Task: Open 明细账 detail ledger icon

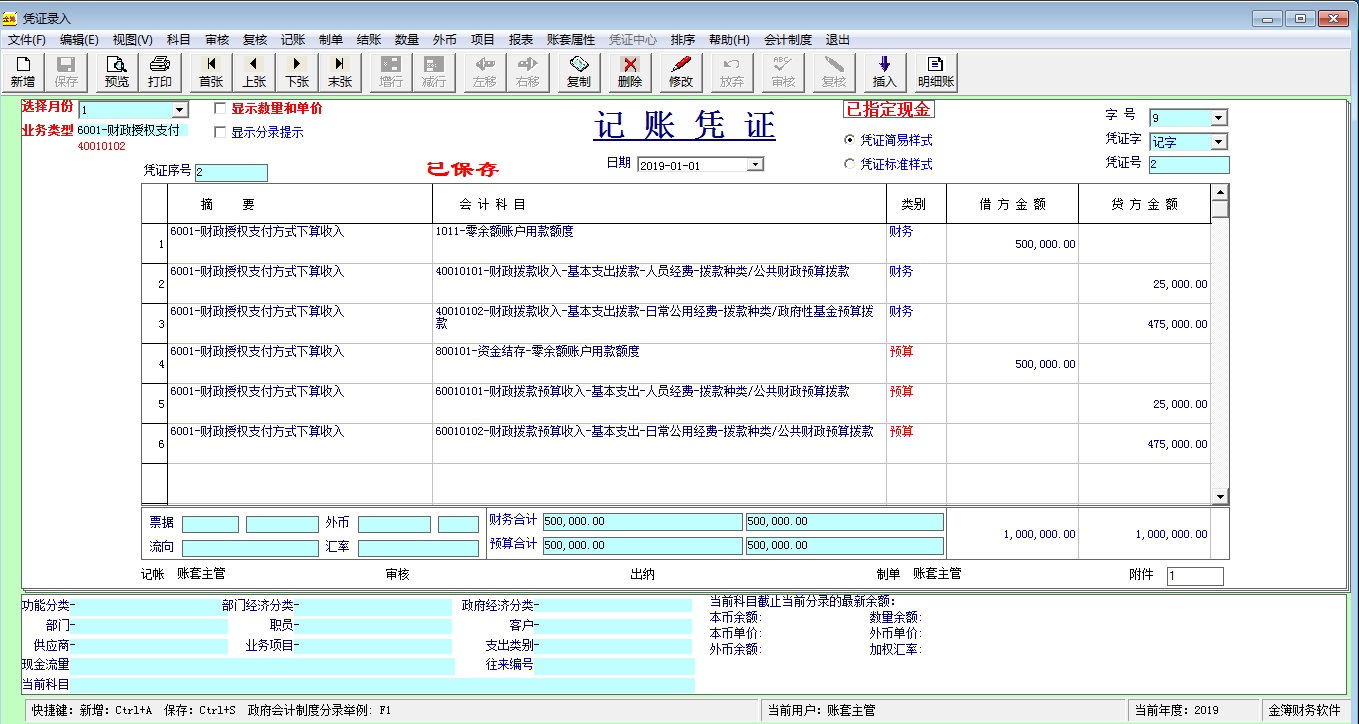Action: (x=936, y=72)
